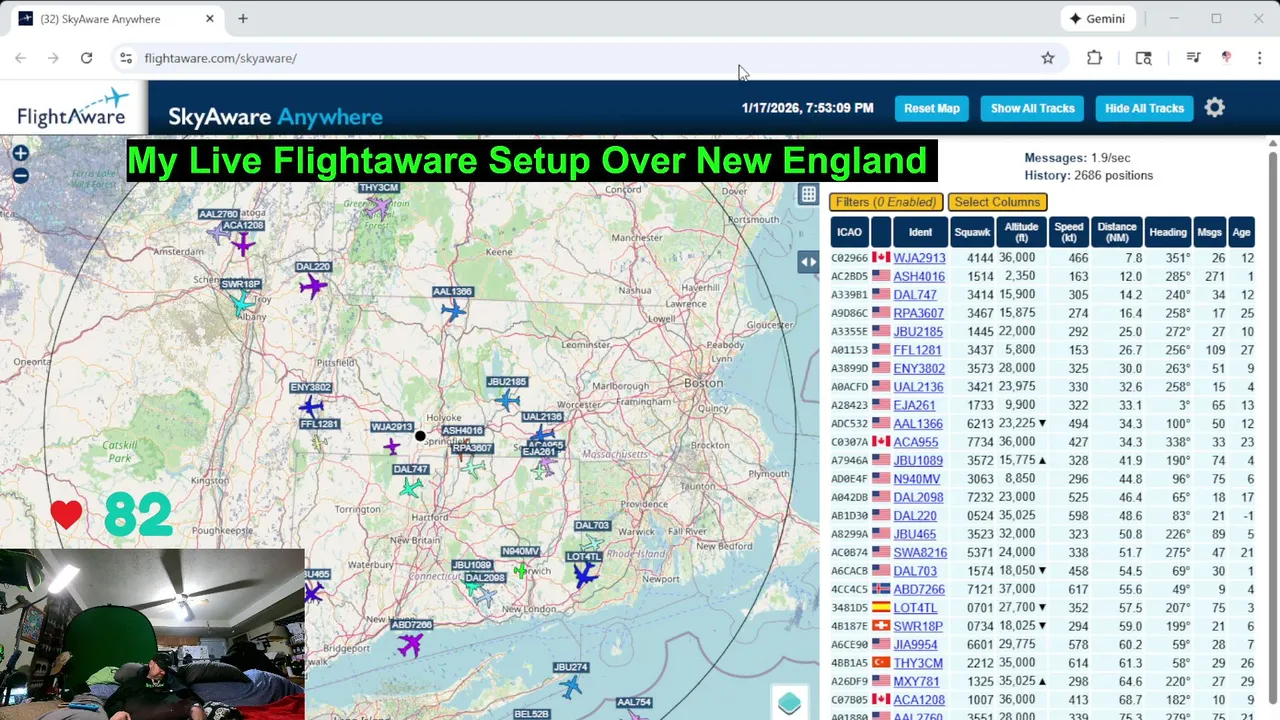Open the MXY781 flight link

[x=916, y=681]
